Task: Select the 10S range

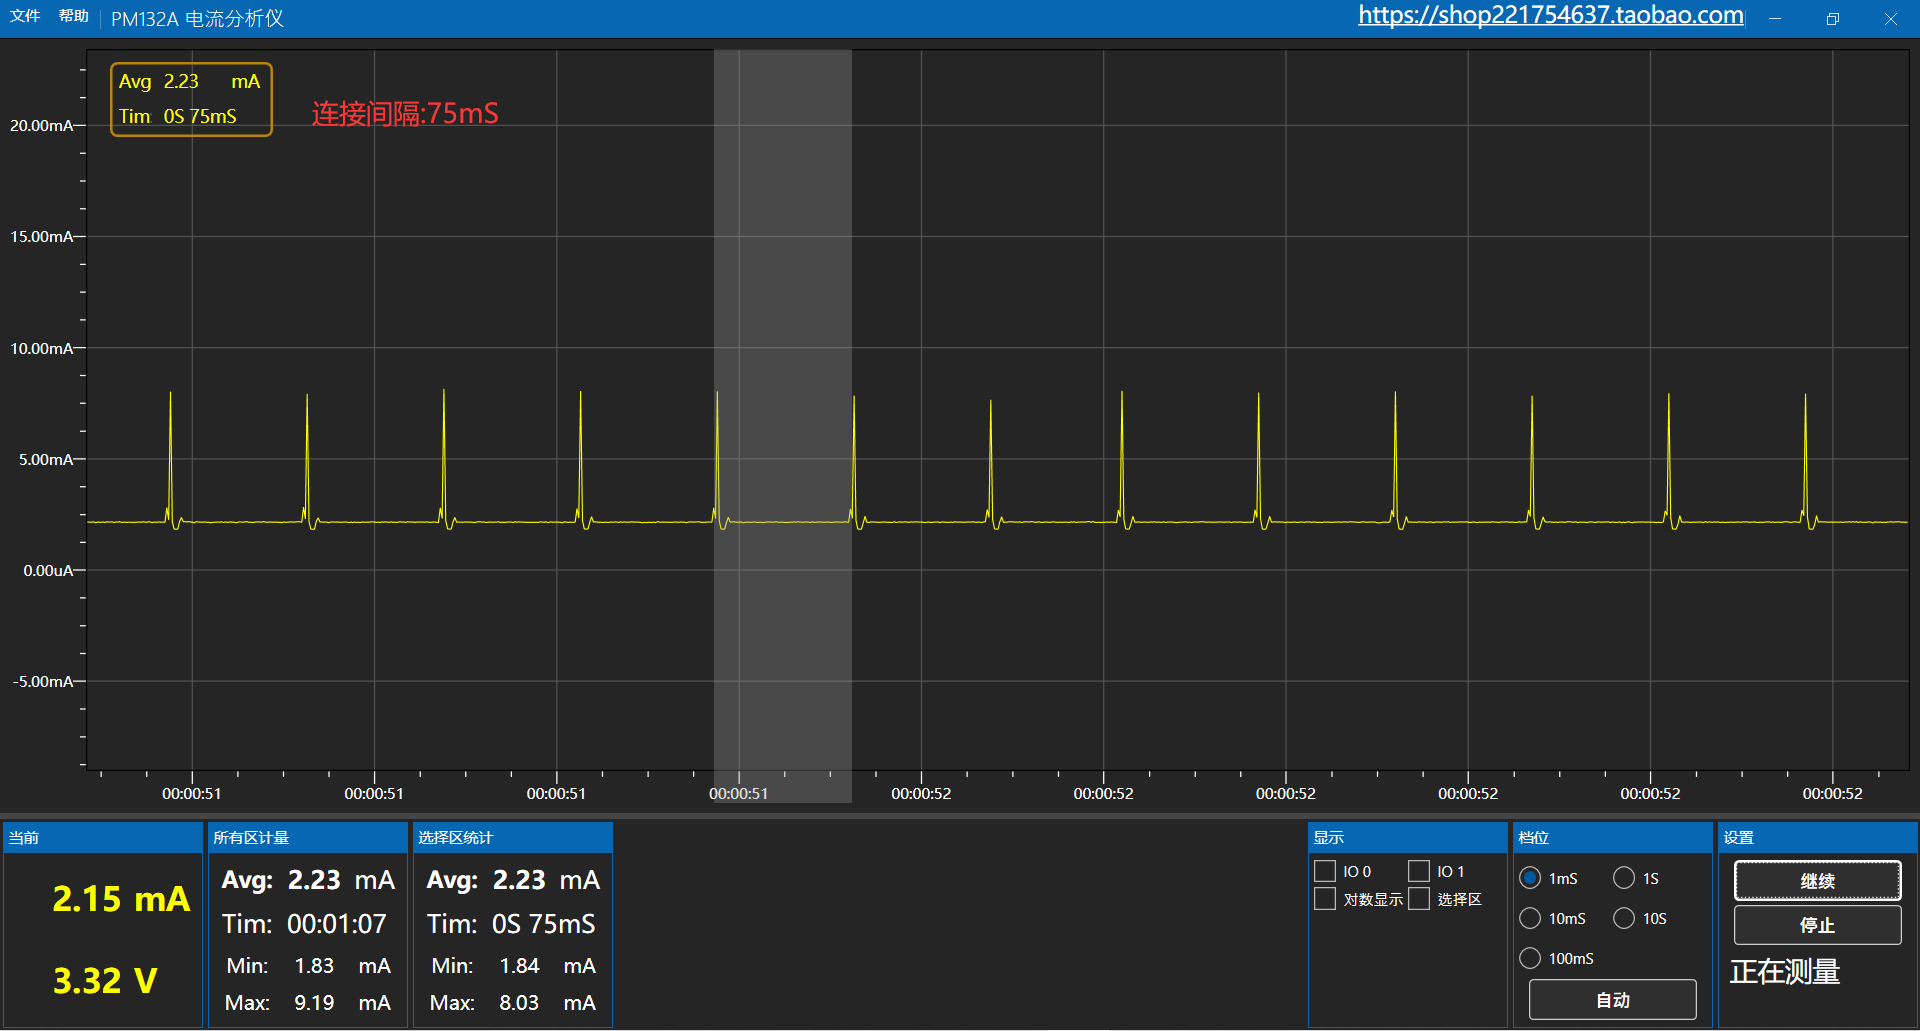Action: [1624, 918]
